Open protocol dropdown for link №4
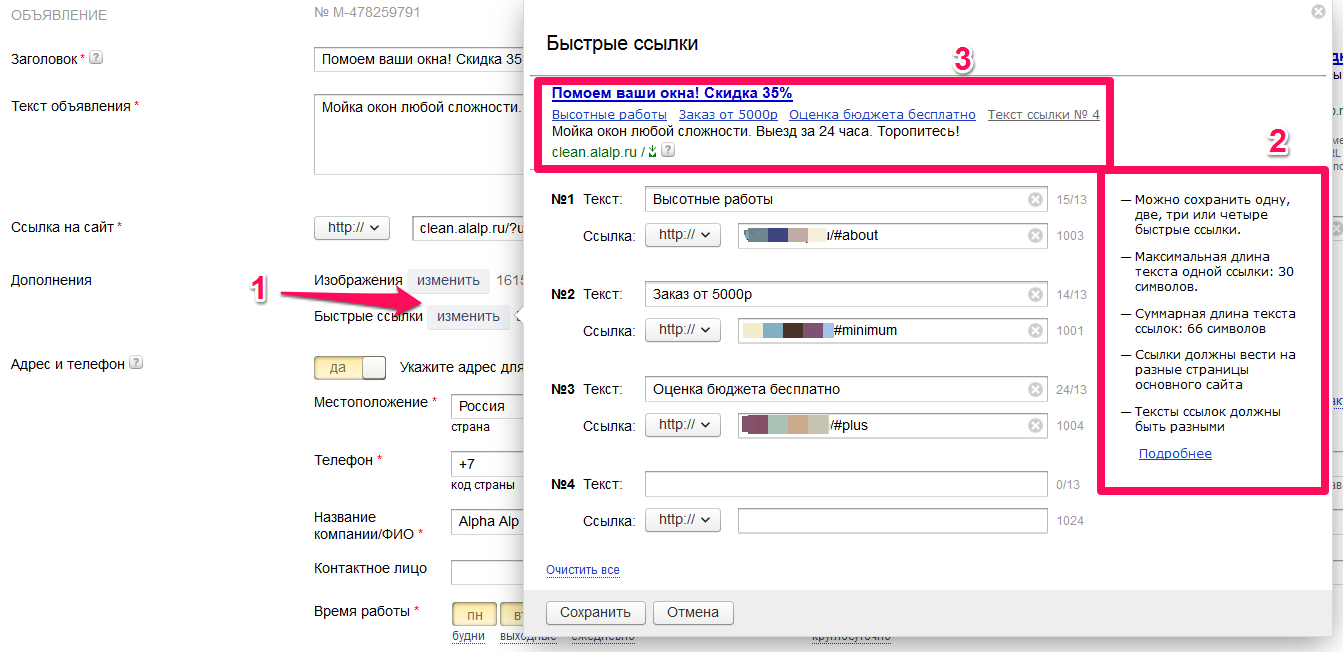 tap(682, 520)
